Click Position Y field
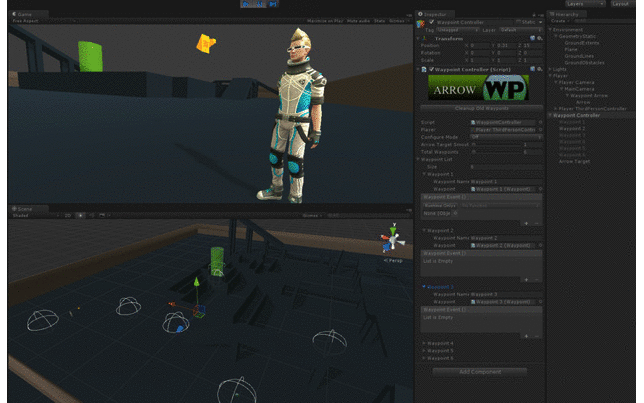This screenshot has height=403, width=644. pos(506,46)
